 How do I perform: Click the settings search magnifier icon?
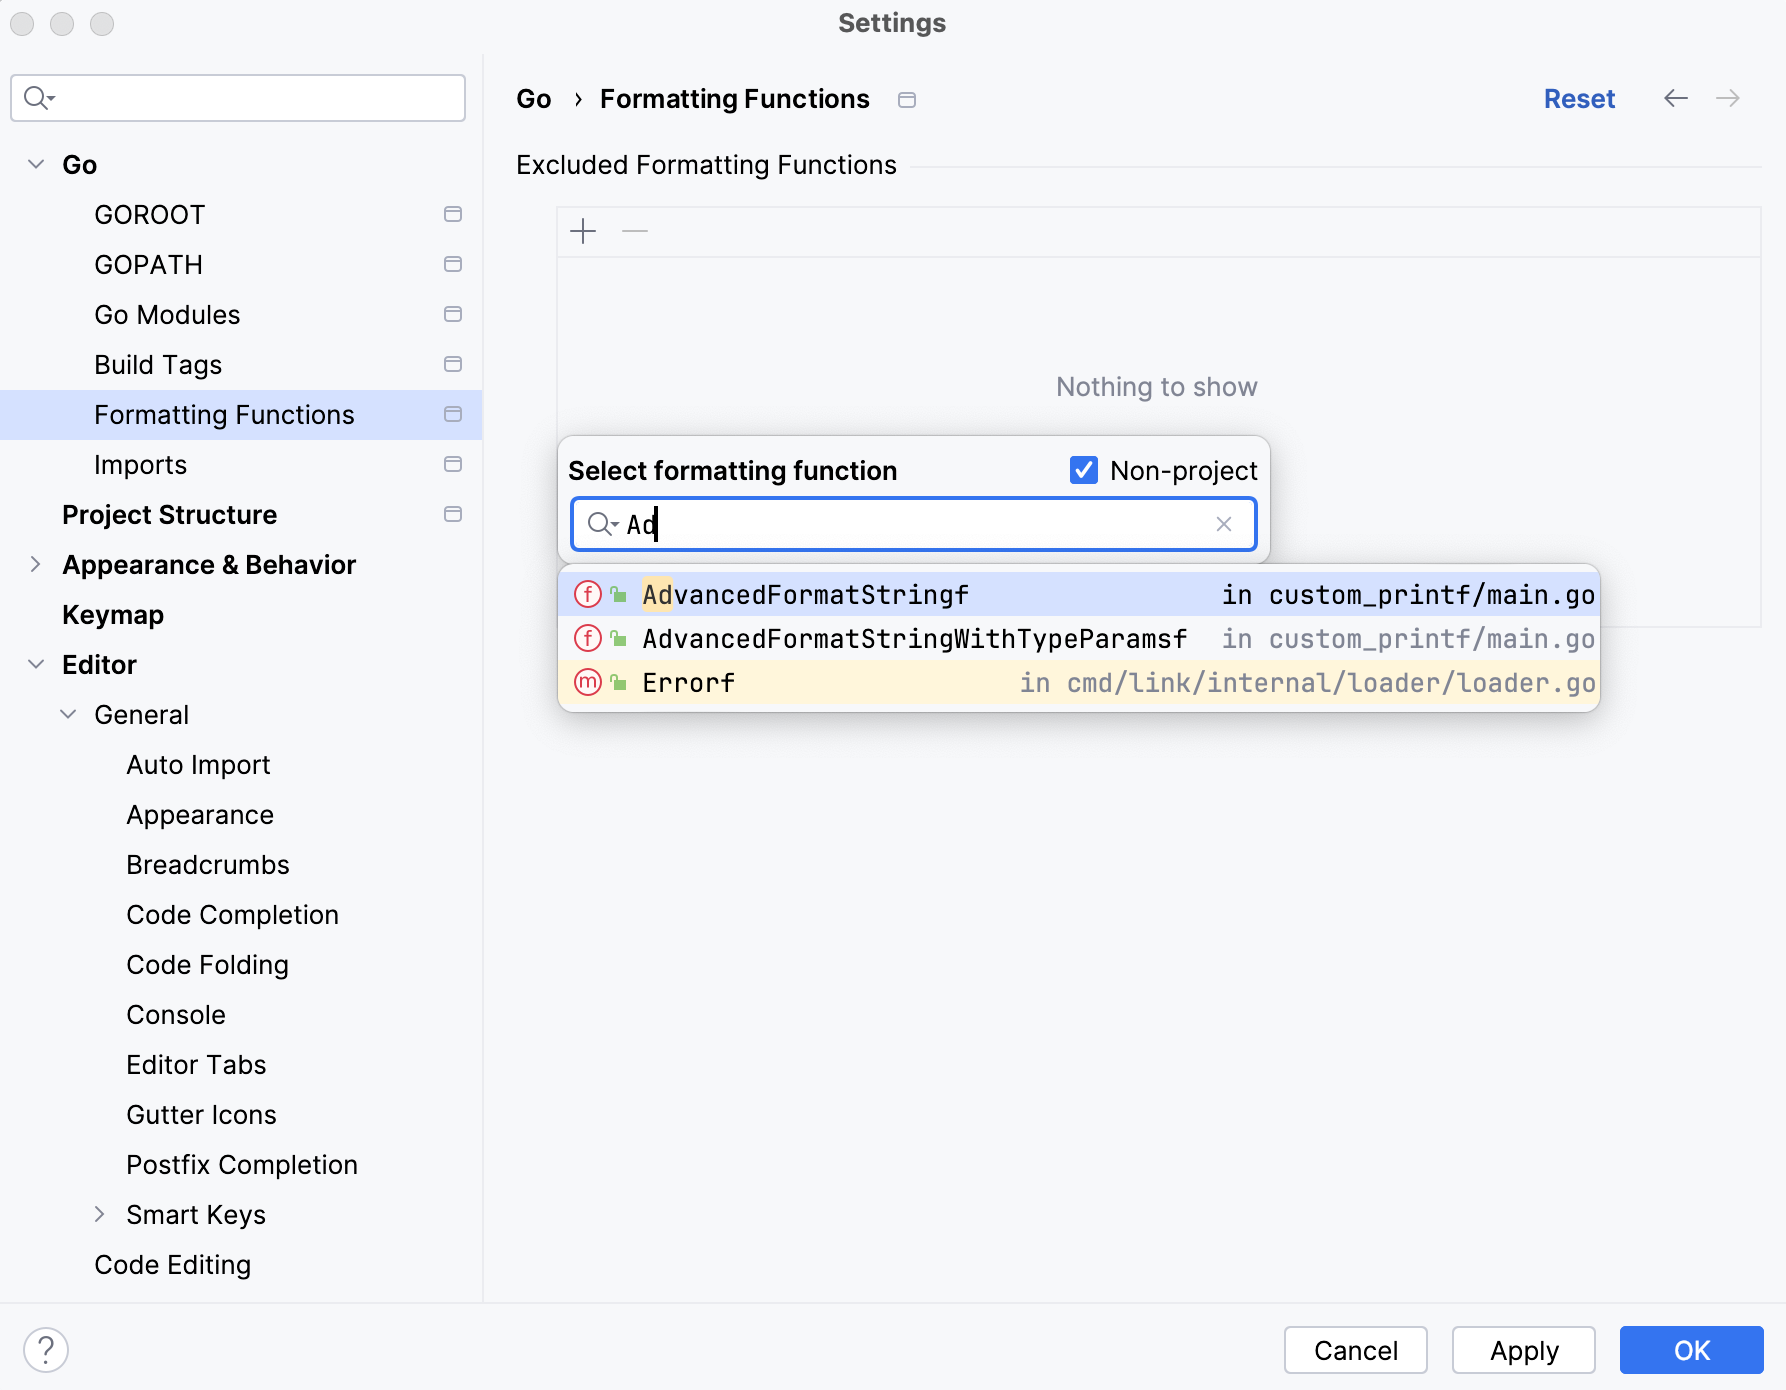(38, 98)
